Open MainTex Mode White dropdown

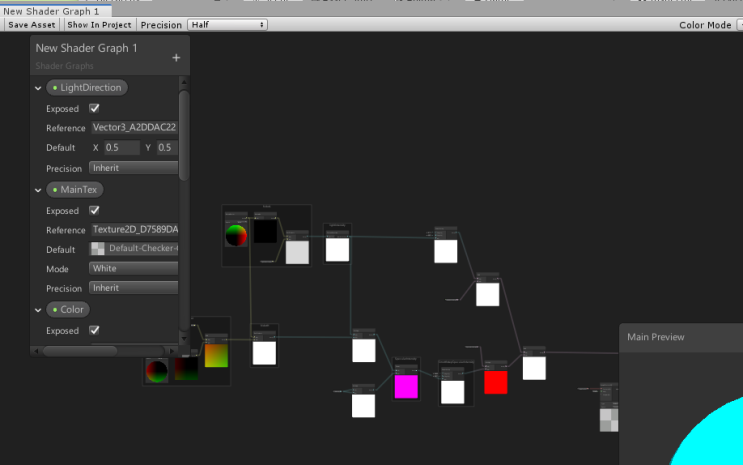[134, 268]
